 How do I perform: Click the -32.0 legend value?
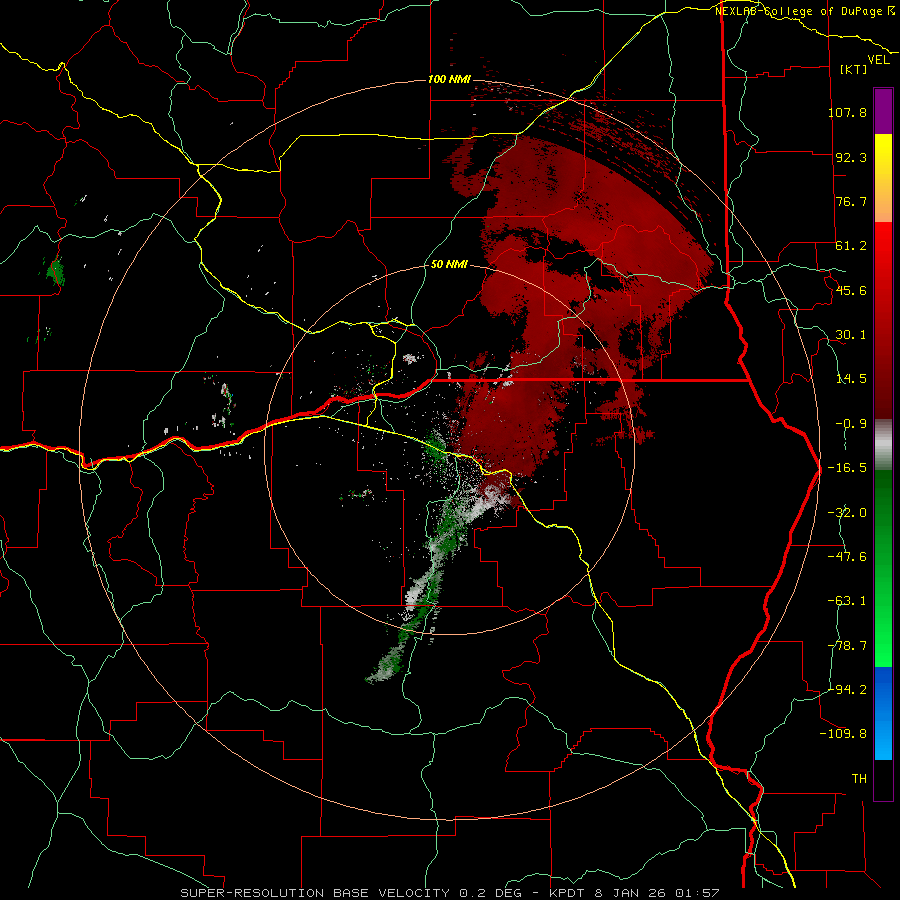pyautogui.click(x=847, y=513)
